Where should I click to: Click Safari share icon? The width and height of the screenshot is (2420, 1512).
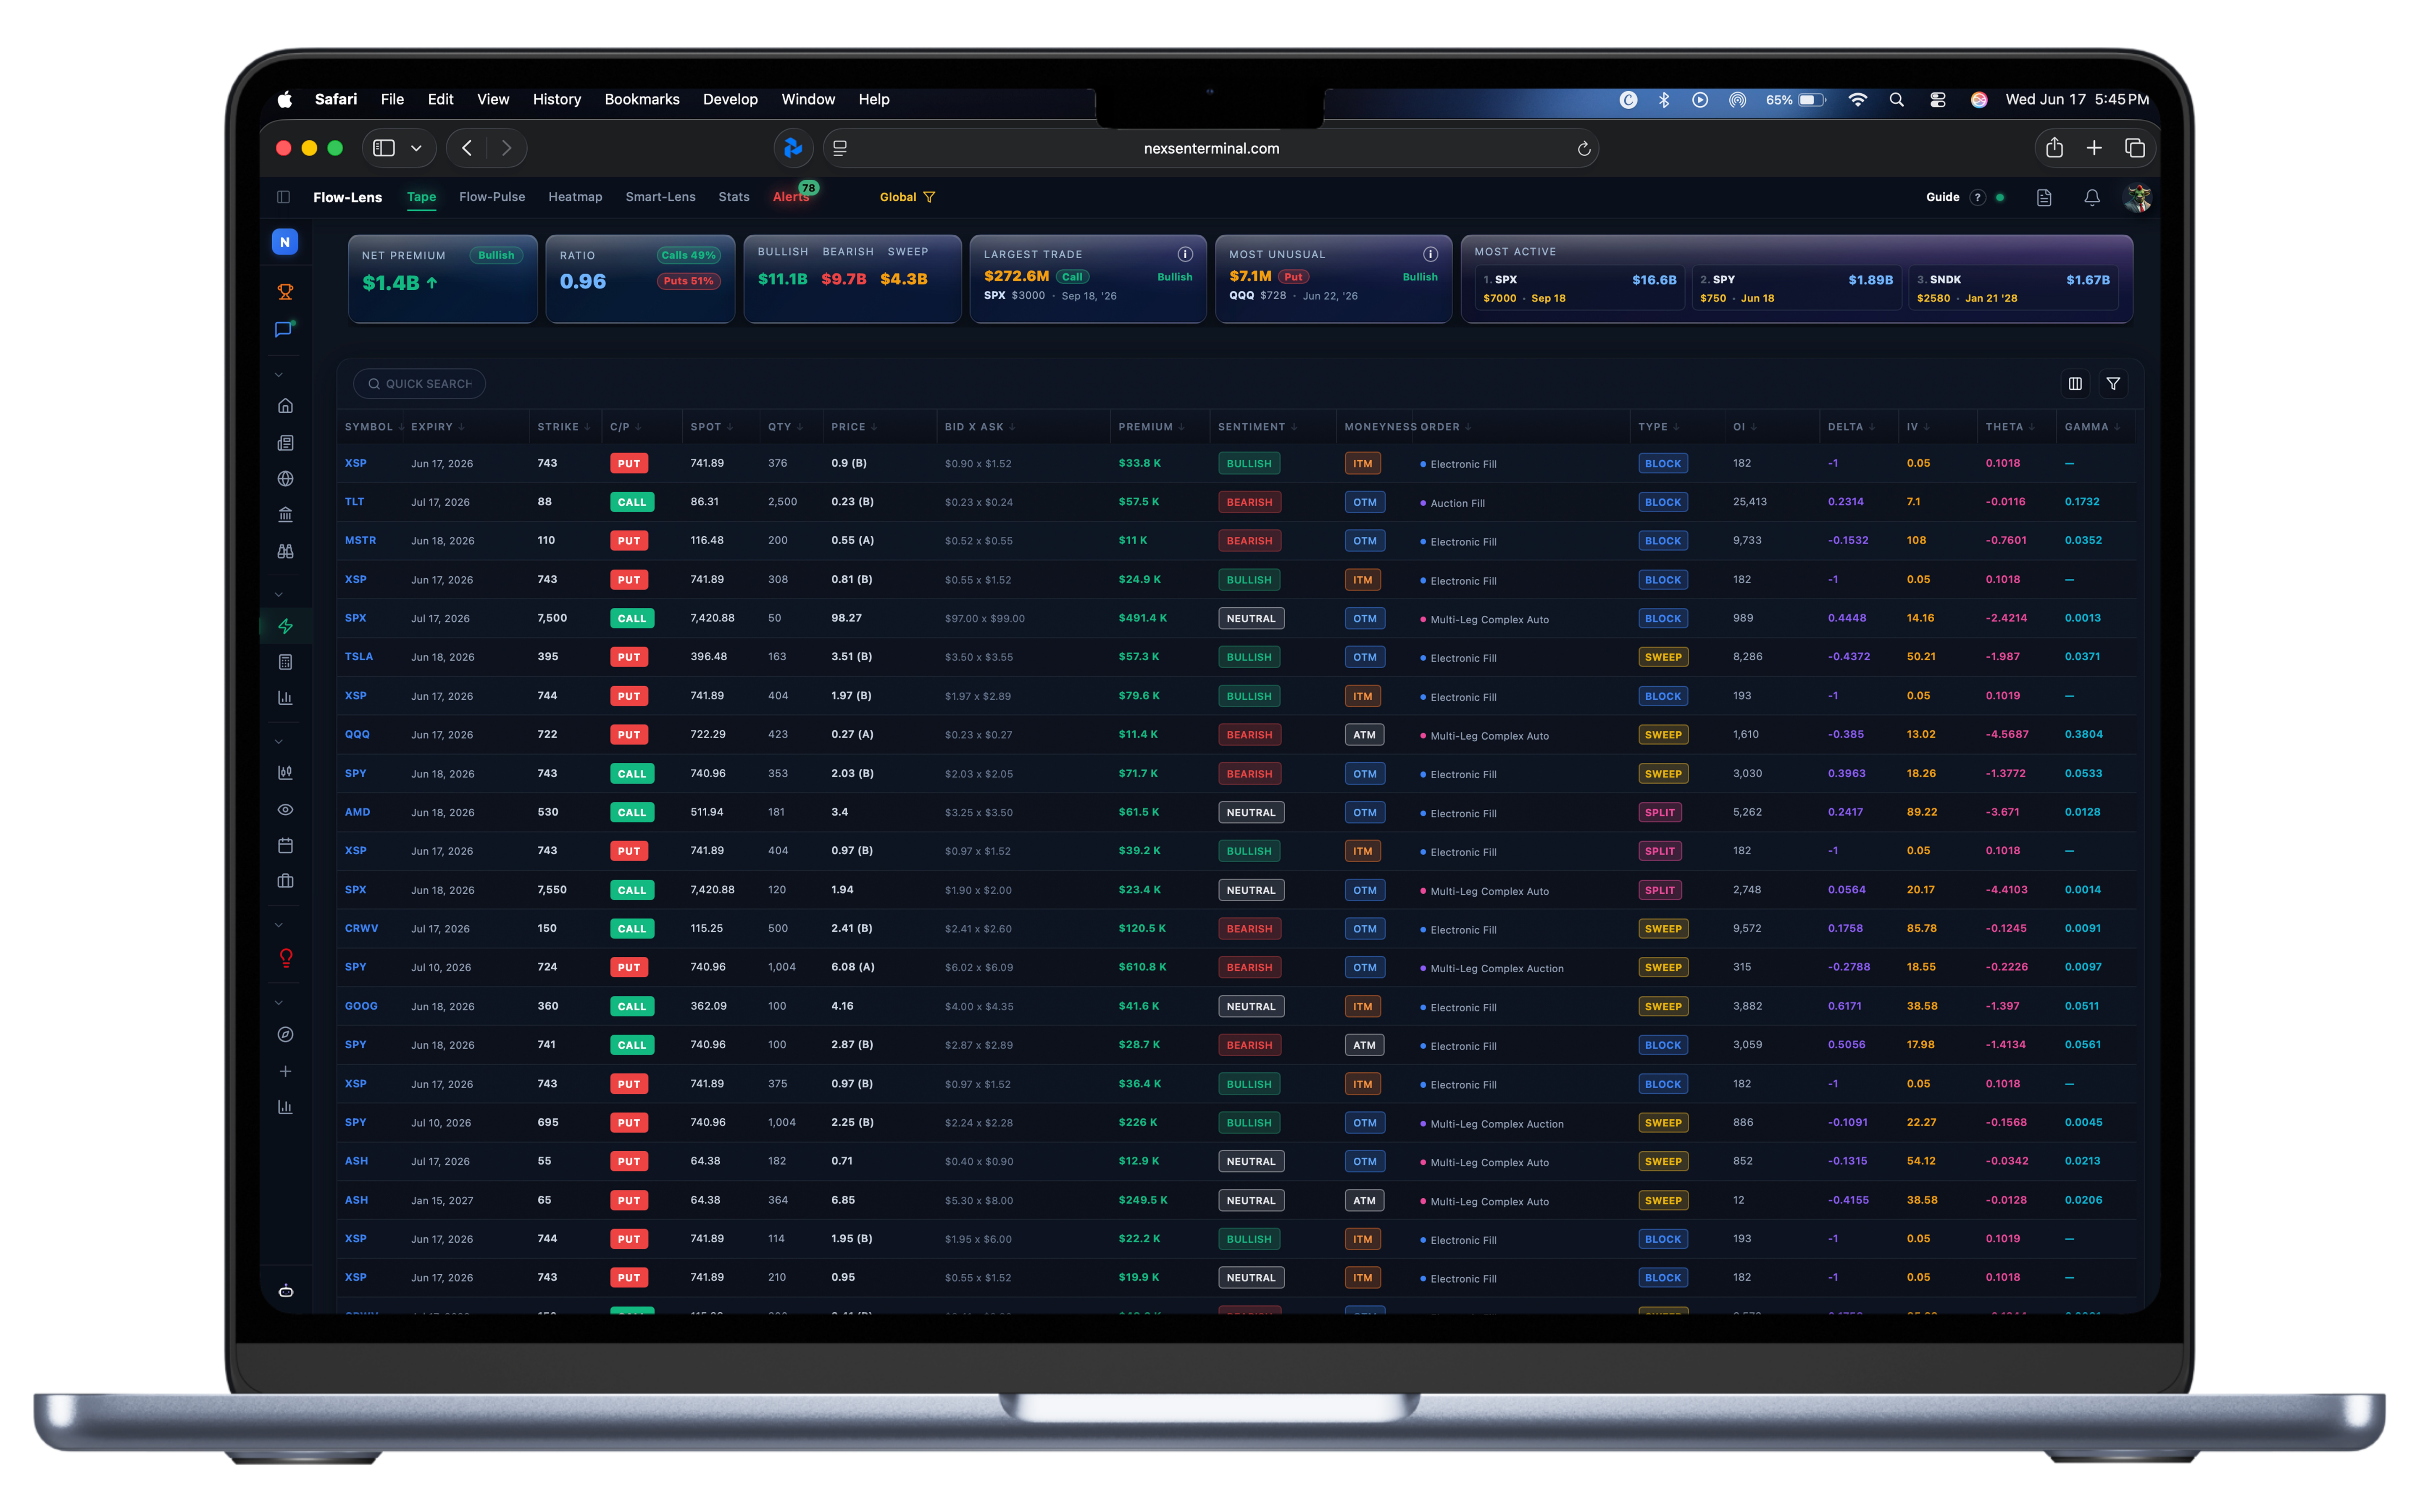[x=2054, y=148]
